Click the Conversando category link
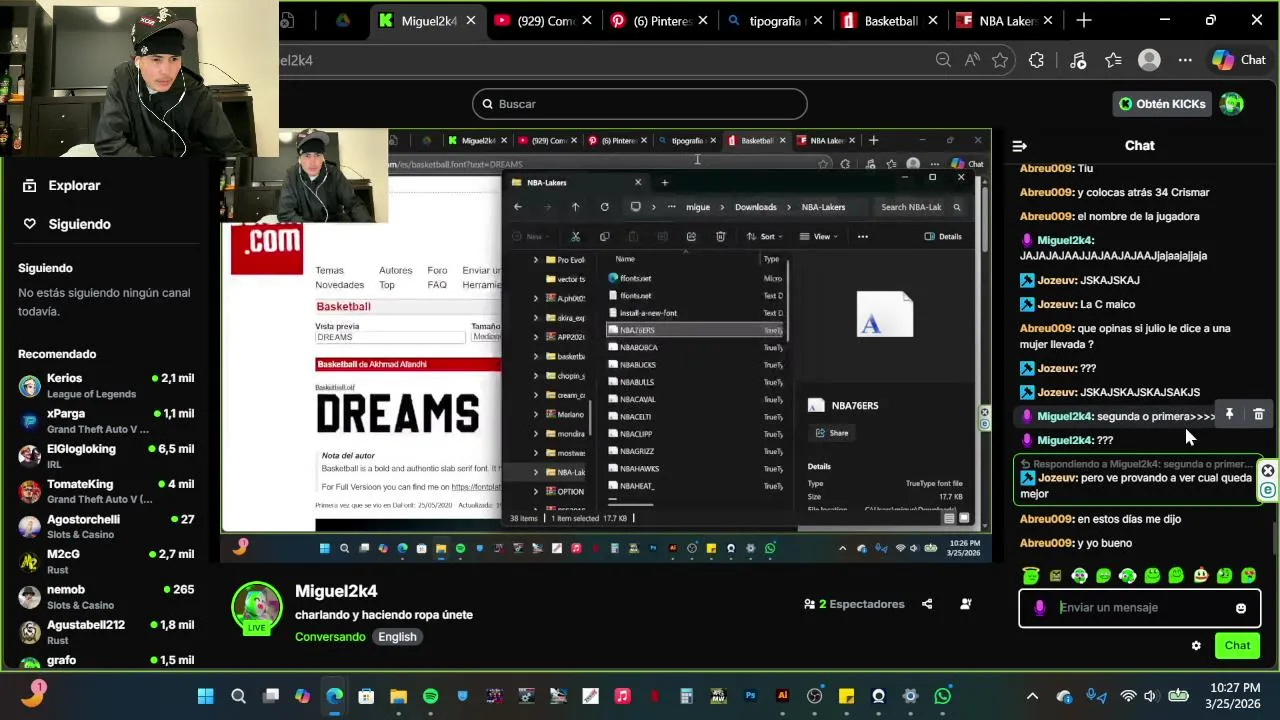Image resolution: width=1280 pixels, height=720 pixels. [330, 637]
